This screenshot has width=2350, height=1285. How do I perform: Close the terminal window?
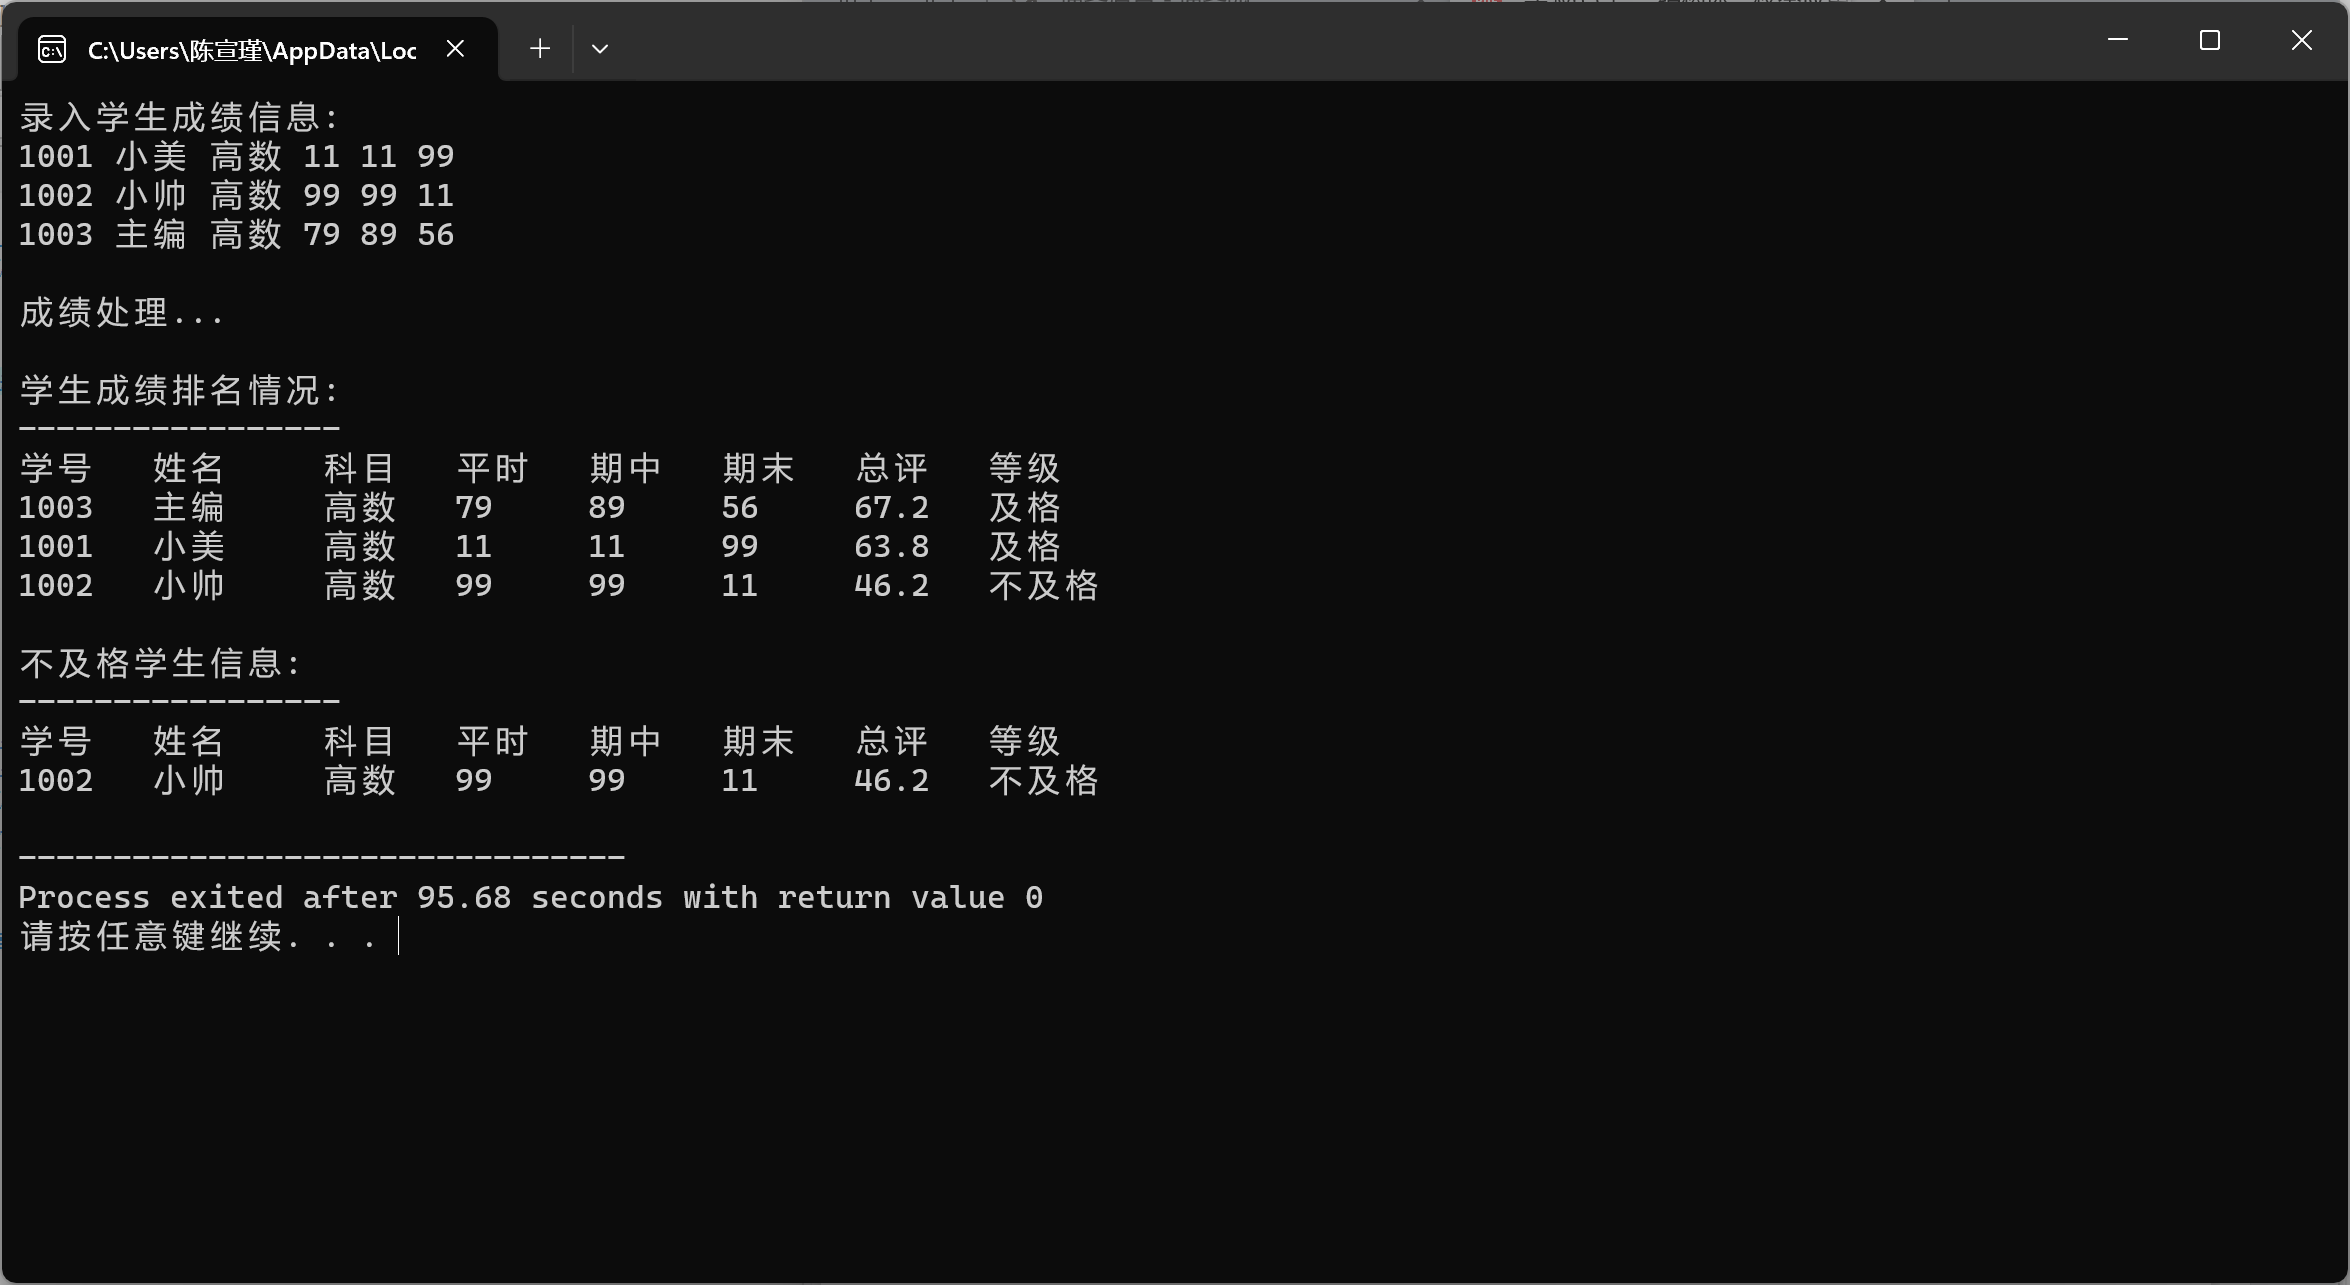click(2301, 40)
